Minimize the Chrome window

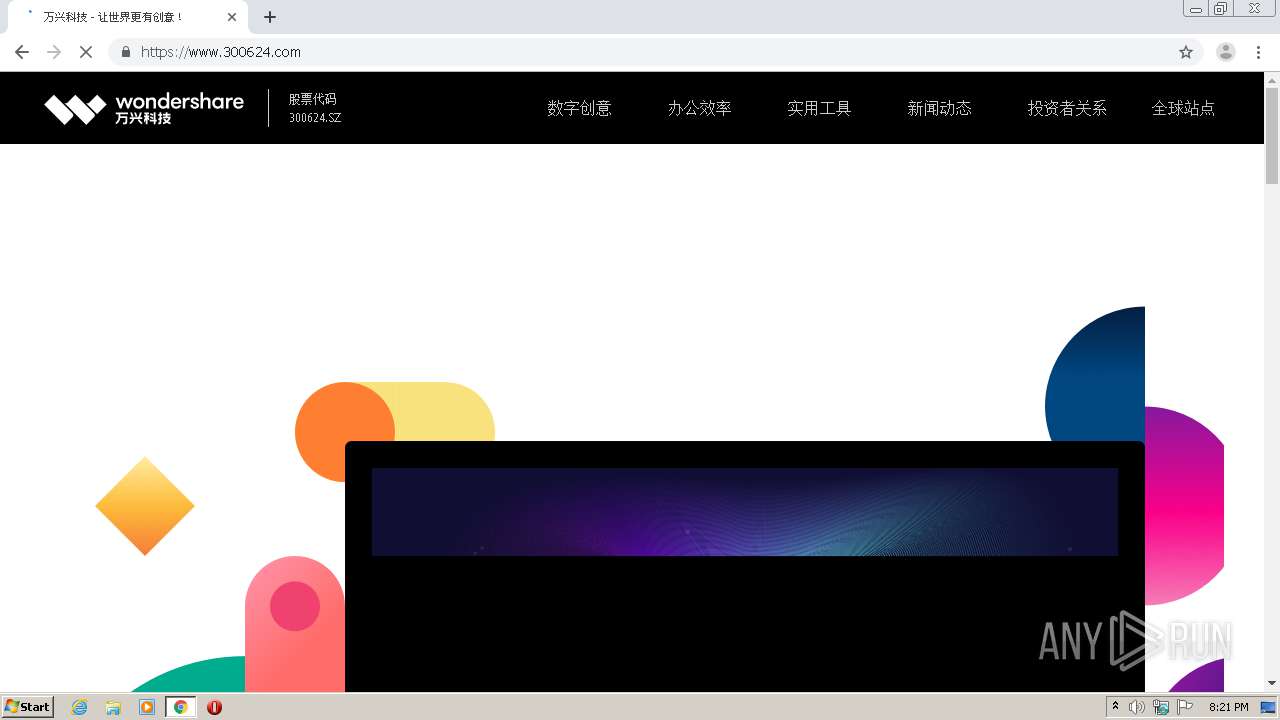click(x=1196, y=9)
